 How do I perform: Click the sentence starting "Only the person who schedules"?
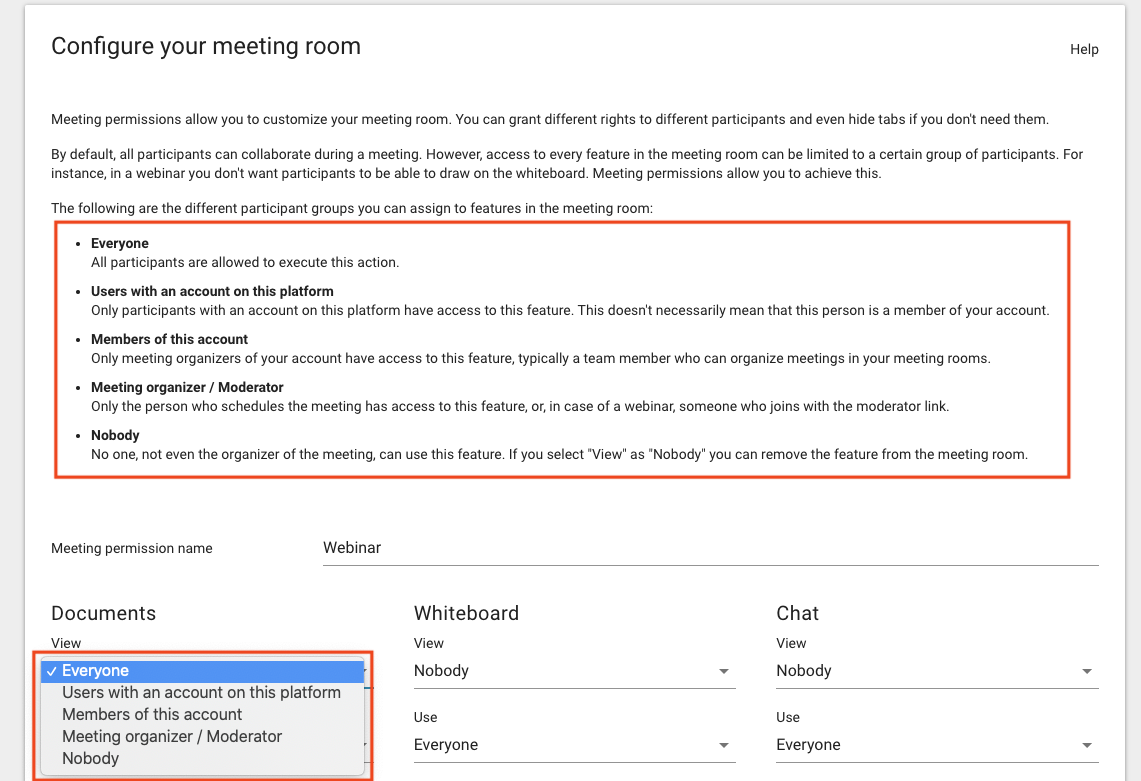pyautogui.click(x=520, y=406)
